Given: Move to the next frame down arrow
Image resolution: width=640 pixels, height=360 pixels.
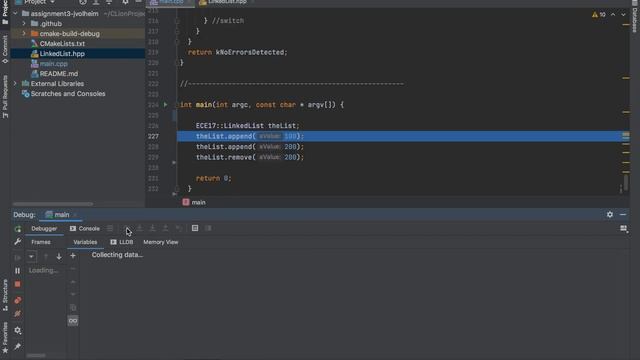Looking at the screenshot, I should (x=59, y=257).
